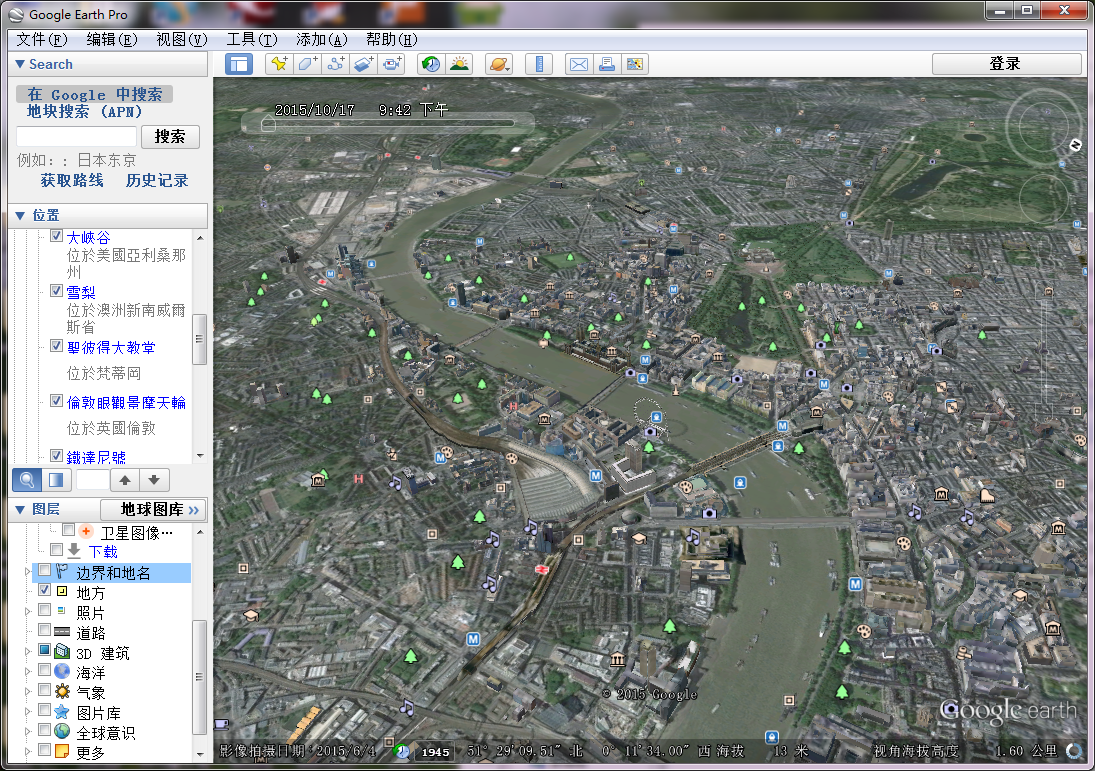Uncheck the 雪梨 place checkbox
1095x771 pixels.
tap(57, 291)
